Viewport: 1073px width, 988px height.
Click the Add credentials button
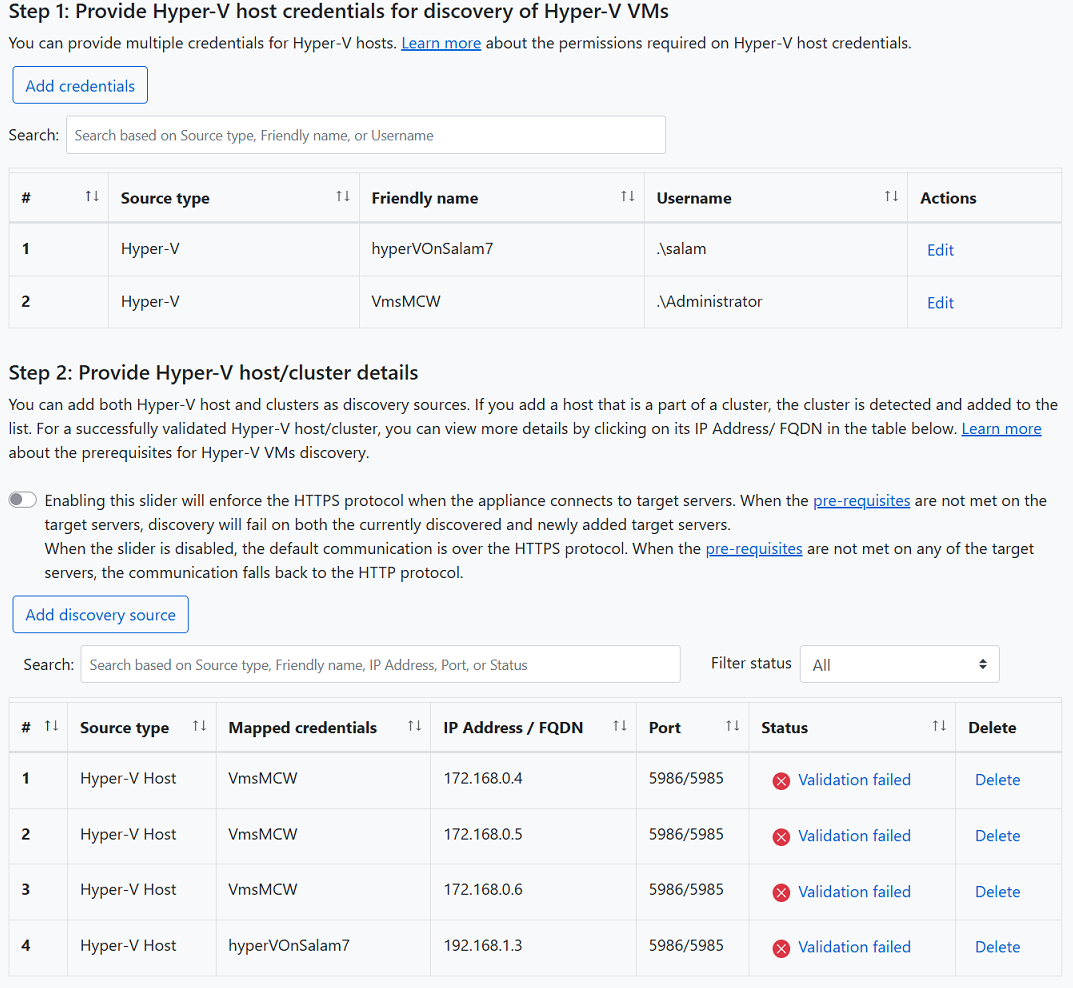click(80, 86)
